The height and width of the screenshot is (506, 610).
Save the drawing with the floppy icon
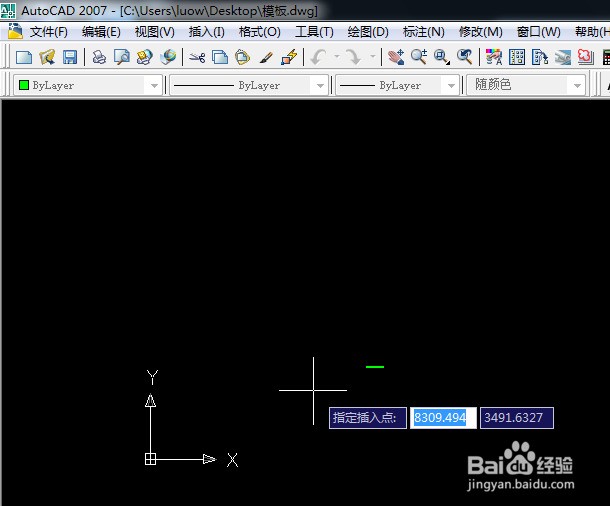pos(70,57)
